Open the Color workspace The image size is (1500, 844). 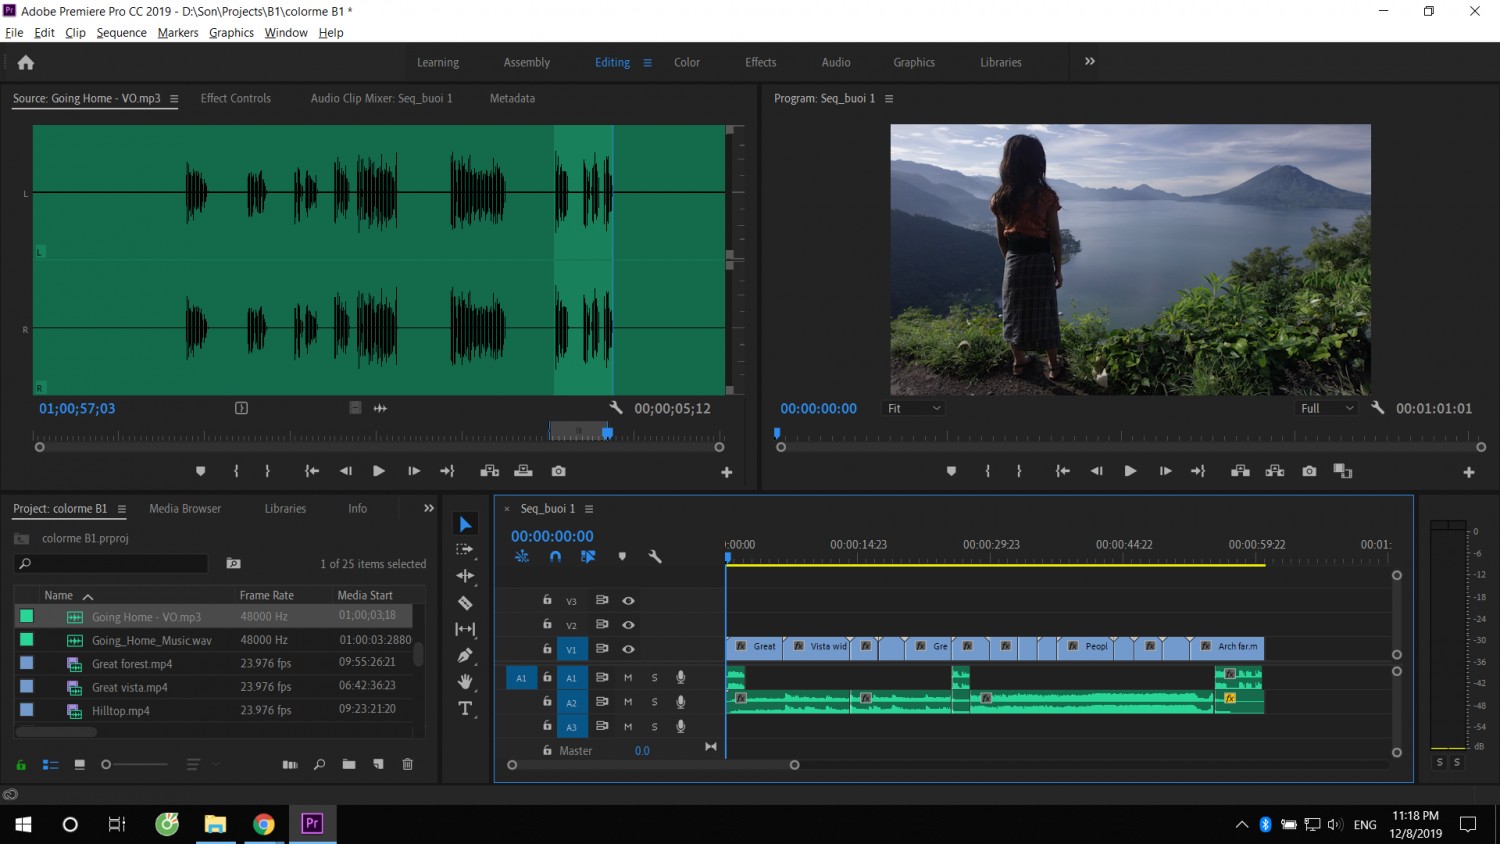click(687, 62)
